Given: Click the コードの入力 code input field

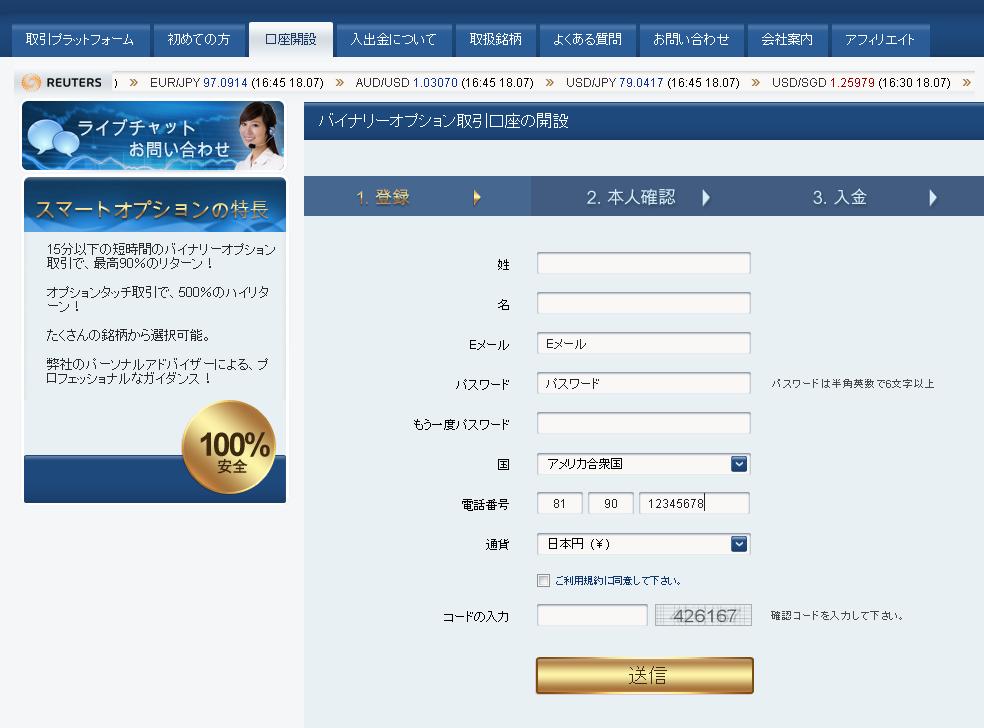Looking at the screenshot, I should [x=592, y=616].
